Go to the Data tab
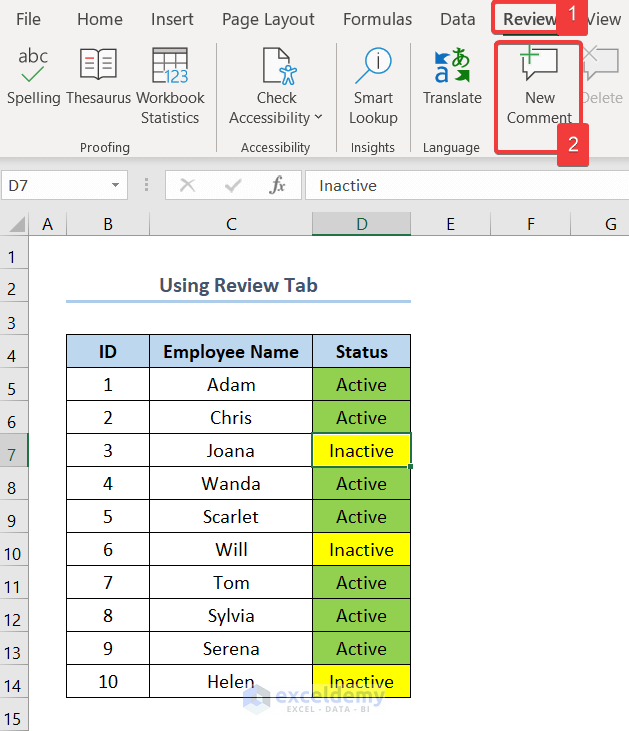The height and width of the screenshot is (731, 629). 458,19
